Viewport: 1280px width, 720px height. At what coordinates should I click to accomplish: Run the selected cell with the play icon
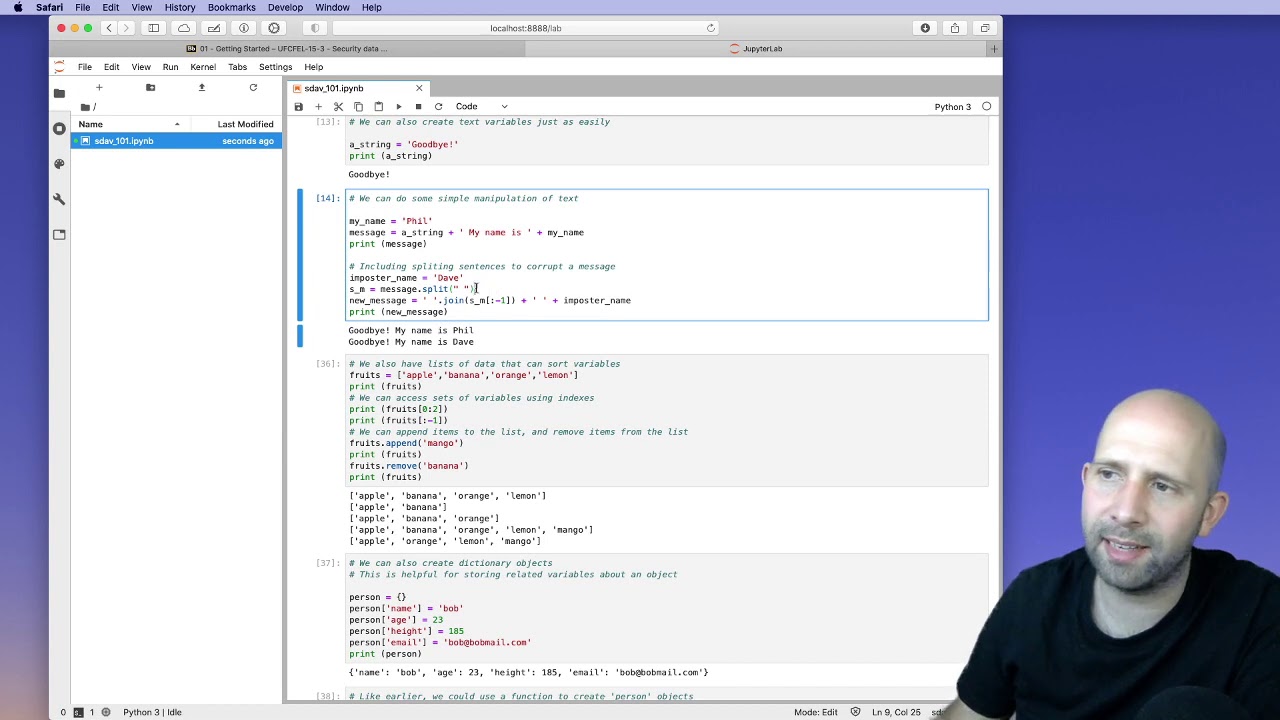[x=398, y=106]
